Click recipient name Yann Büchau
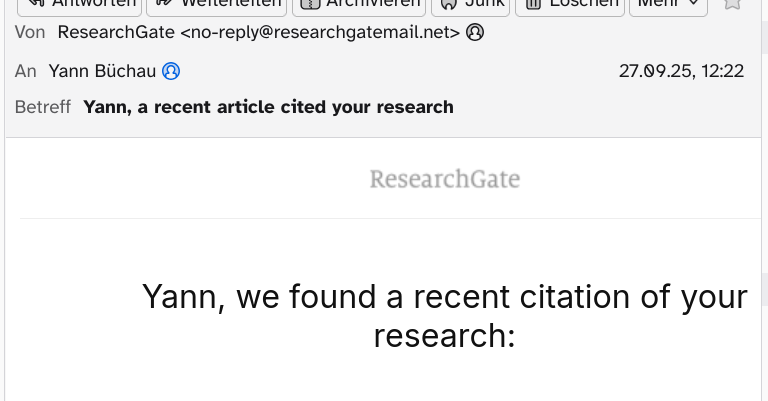 (102, 71)
